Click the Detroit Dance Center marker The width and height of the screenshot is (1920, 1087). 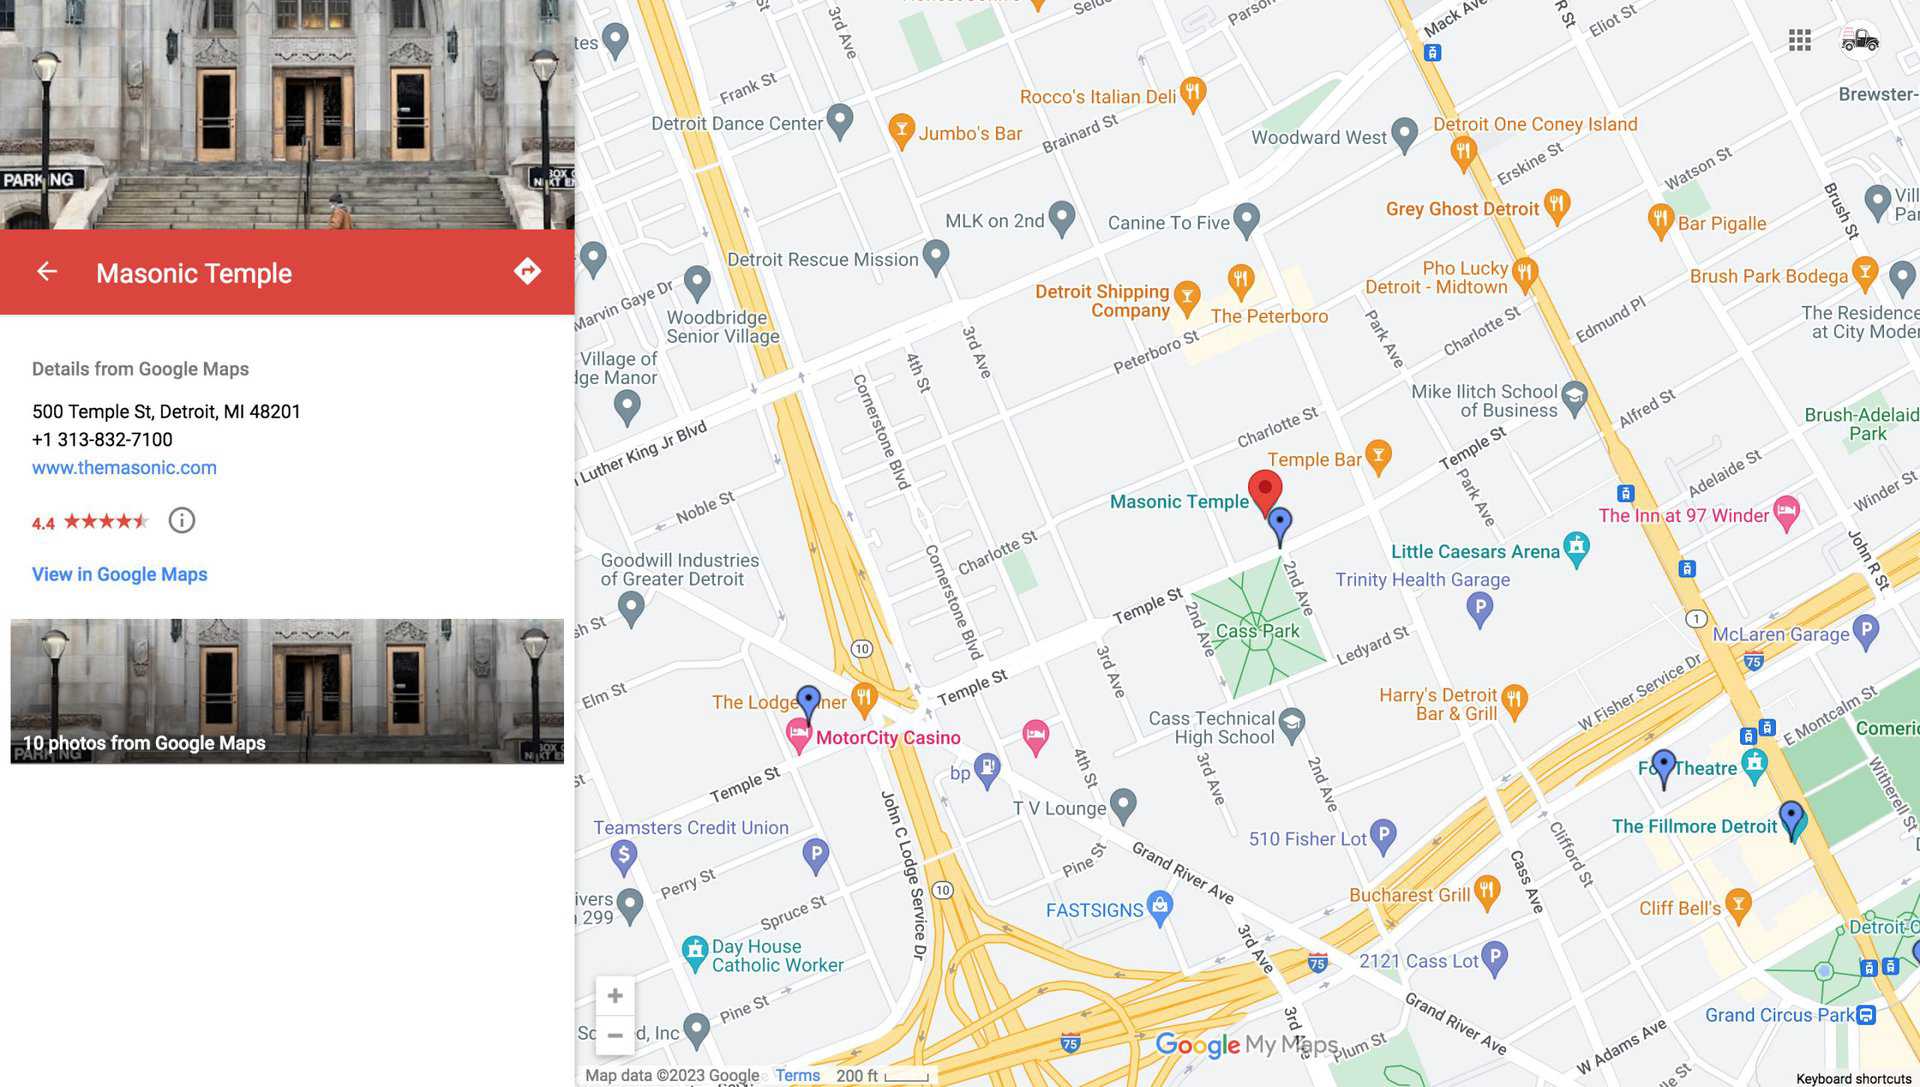point(840,122)
